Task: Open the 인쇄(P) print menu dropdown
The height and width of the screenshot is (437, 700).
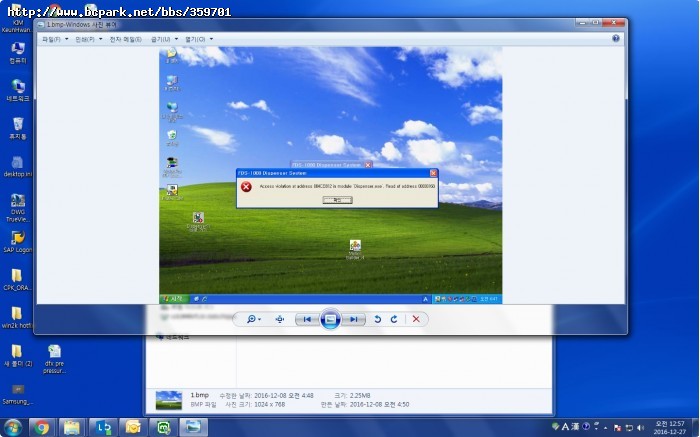Action: click(x=88, y=39)
